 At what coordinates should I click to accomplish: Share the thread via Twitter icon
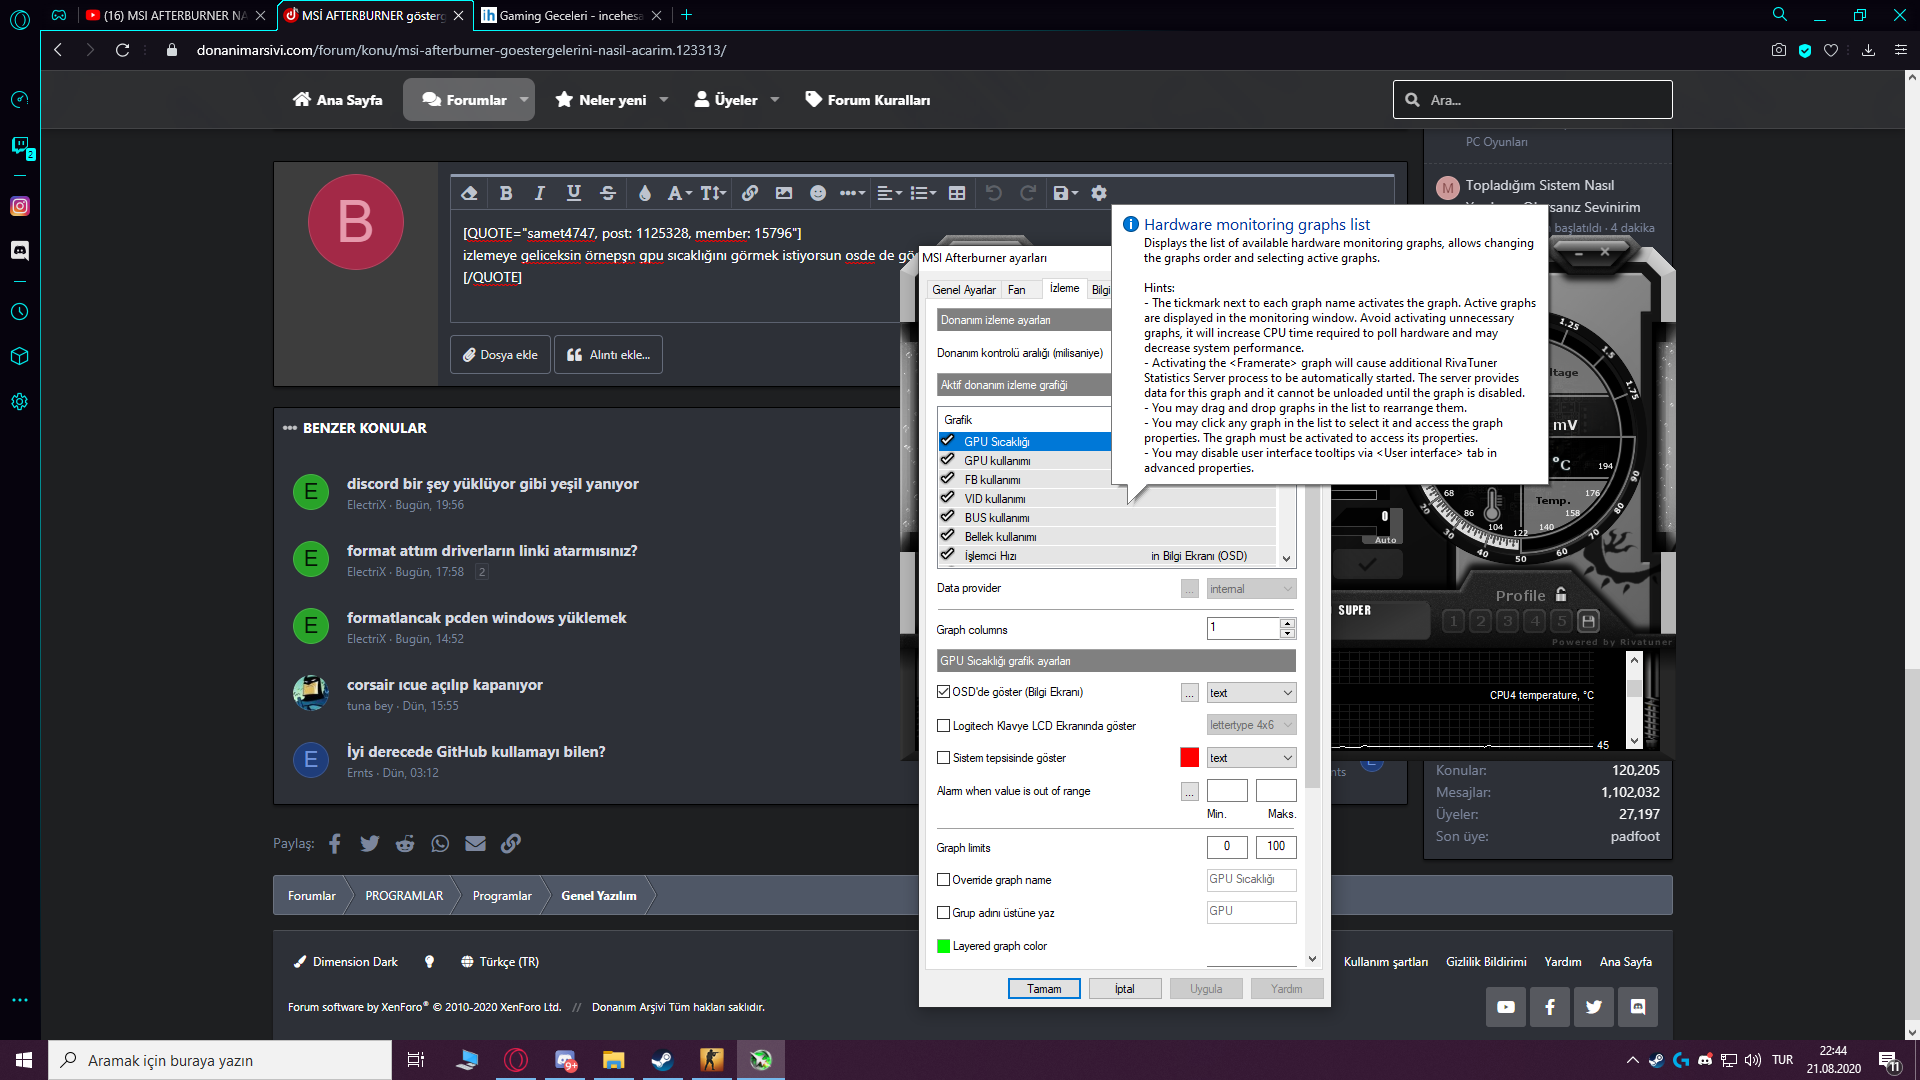coord(370,844)
